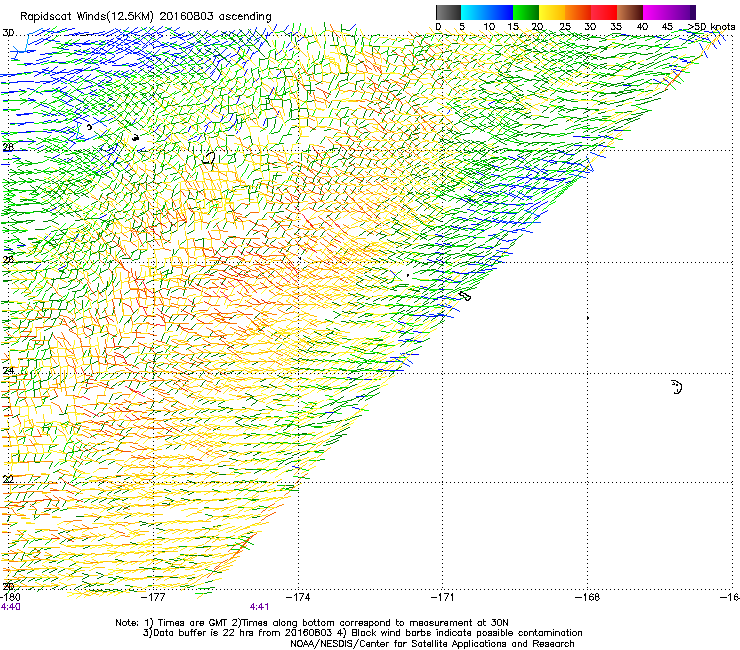Pick the orange 25-30 knots color bar segment
740x650 pixels.
(x=578, y=12)
